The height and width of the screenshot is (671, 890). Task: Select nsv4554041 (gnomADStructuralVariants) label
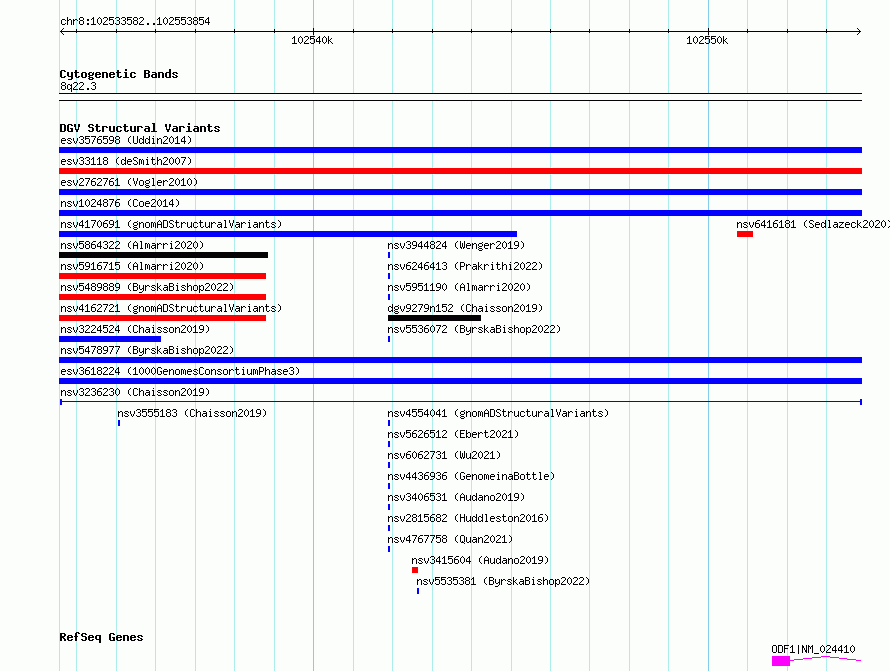pos(498,413)
